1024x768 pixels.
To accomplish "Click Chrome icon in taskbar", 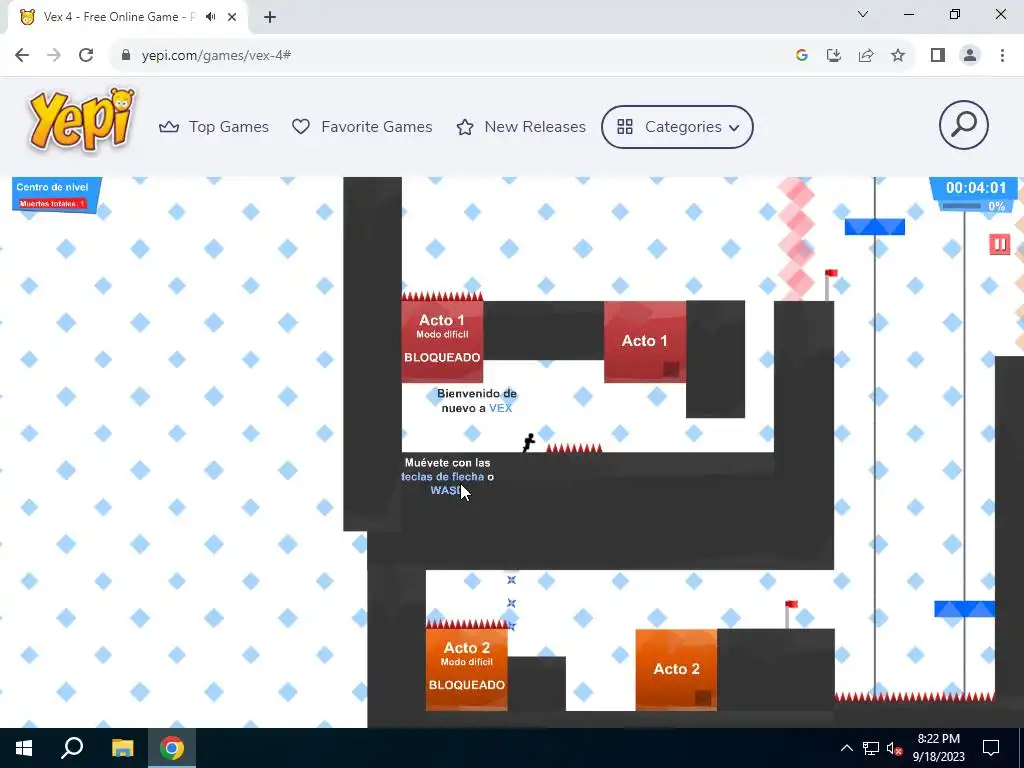I will (x=172, y=748).
